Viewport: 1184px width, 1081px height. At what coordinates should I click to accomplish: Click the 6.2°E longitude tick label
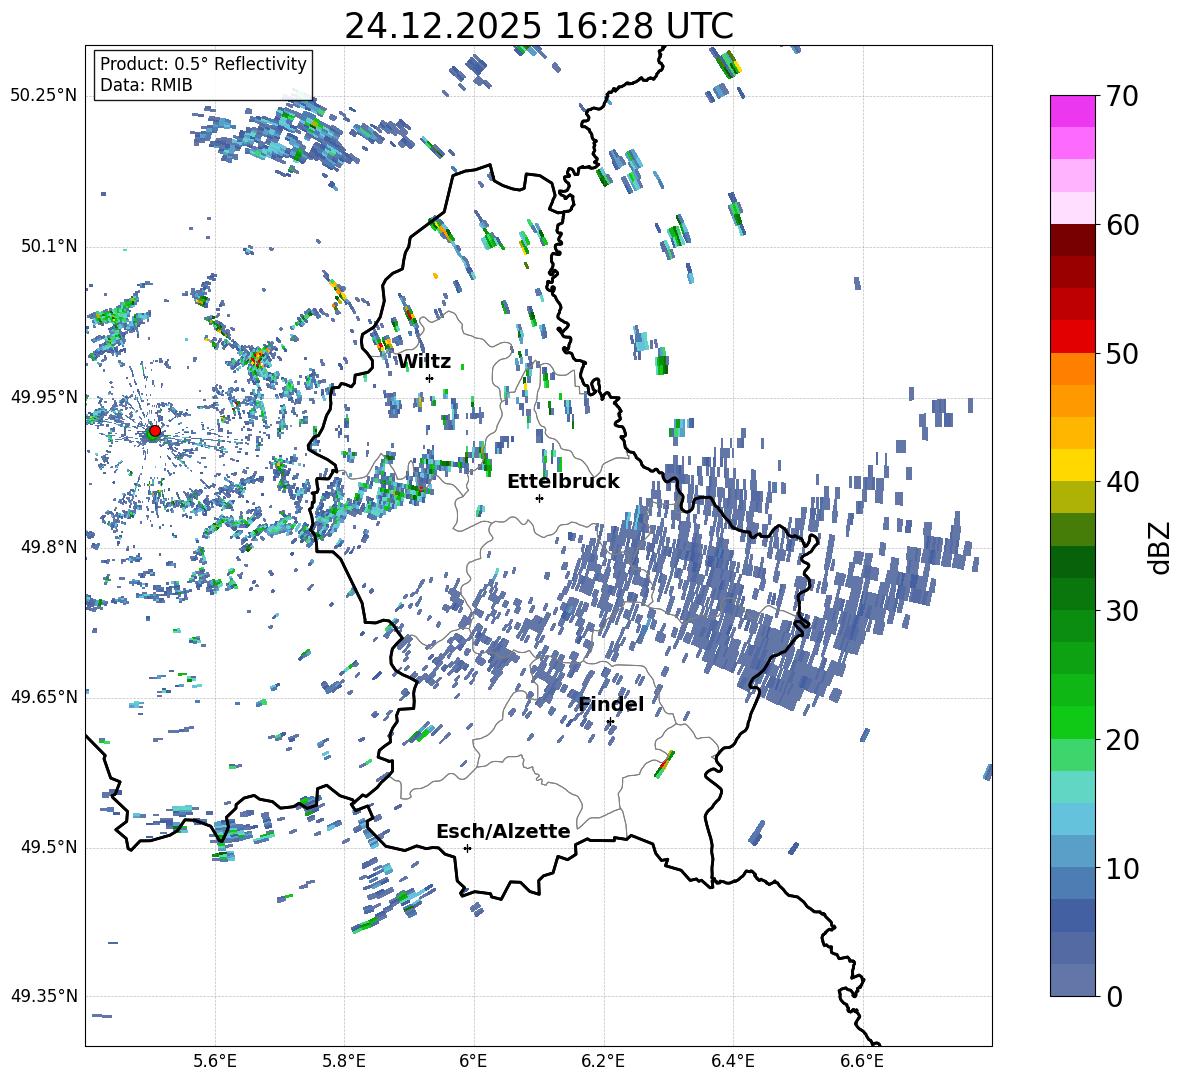tap(603, 1060)
